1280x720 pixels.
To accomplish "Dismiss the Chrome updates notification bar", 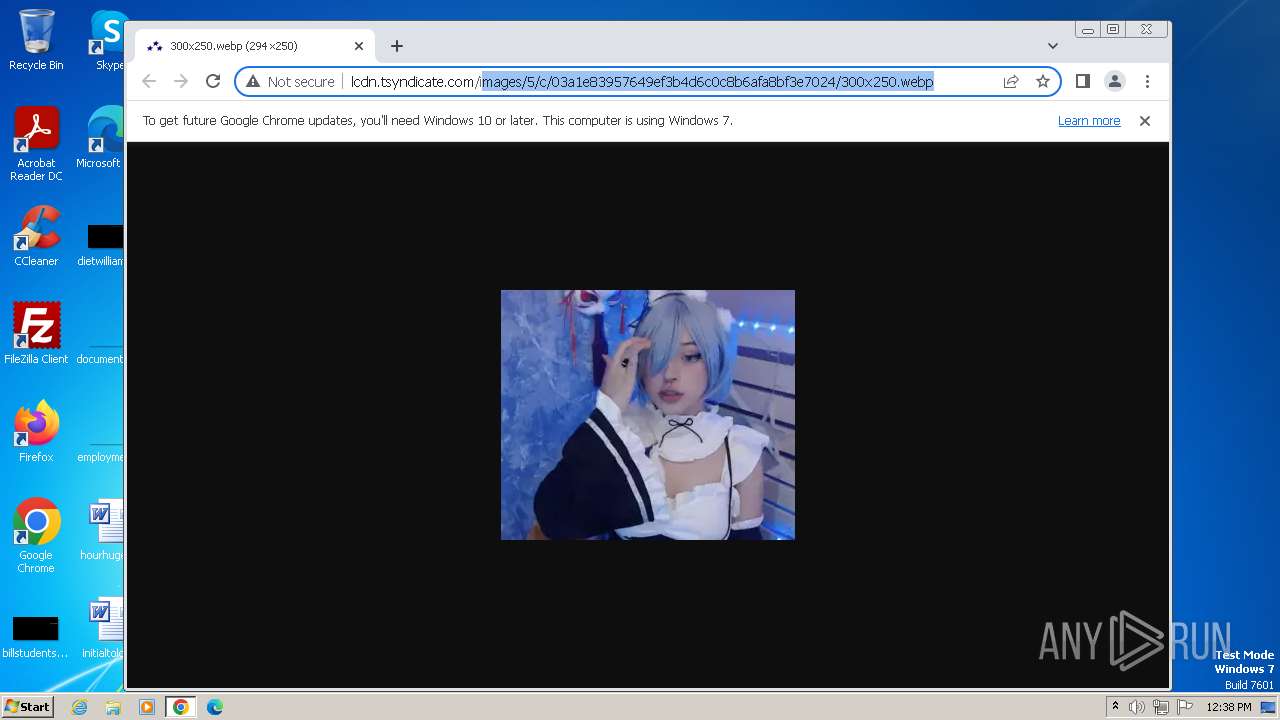I will 1145,121.
